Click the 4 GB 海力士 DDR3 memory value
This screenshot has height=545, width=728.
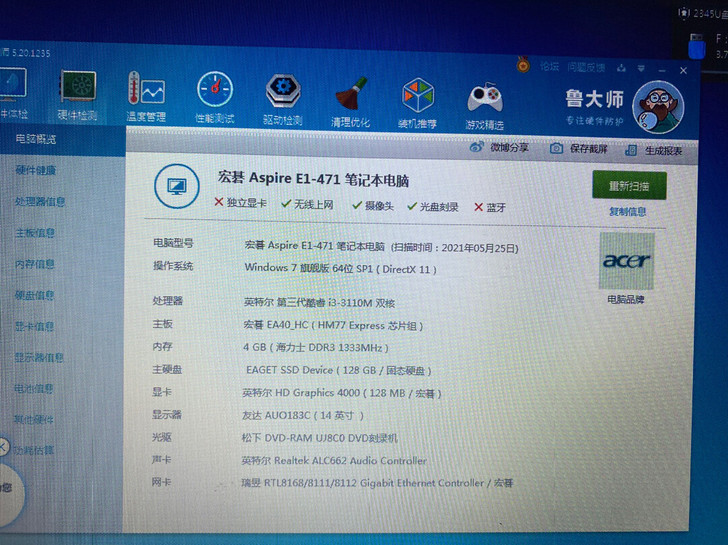(x=316, y=347)
